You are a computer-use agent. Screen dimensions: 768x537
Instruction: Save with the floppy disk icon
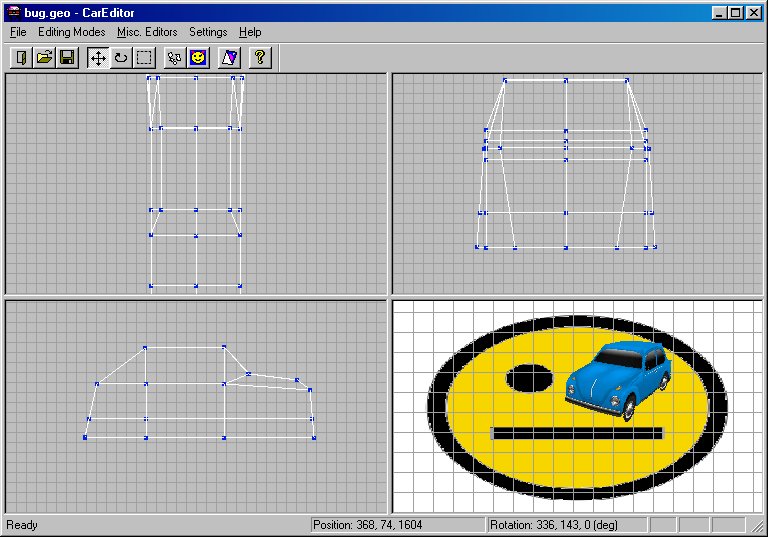click(x=67, y=58)
